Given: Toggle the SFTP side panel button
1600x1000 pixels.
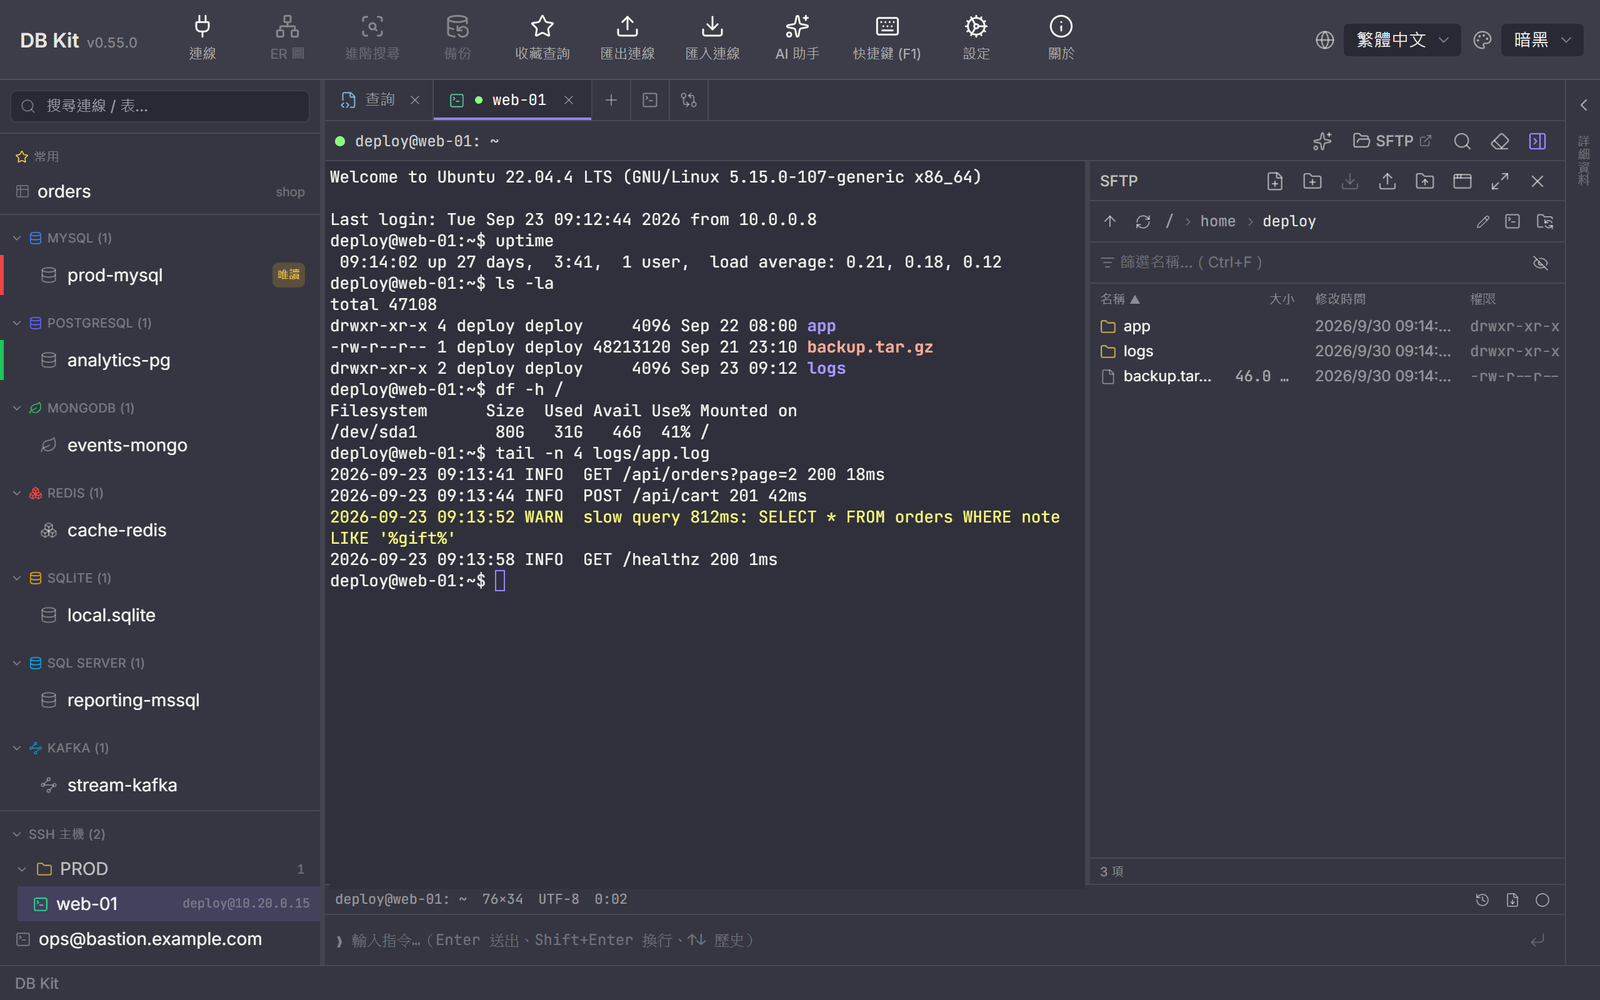Looking at the screenshot, I should tap(1538, 141).
